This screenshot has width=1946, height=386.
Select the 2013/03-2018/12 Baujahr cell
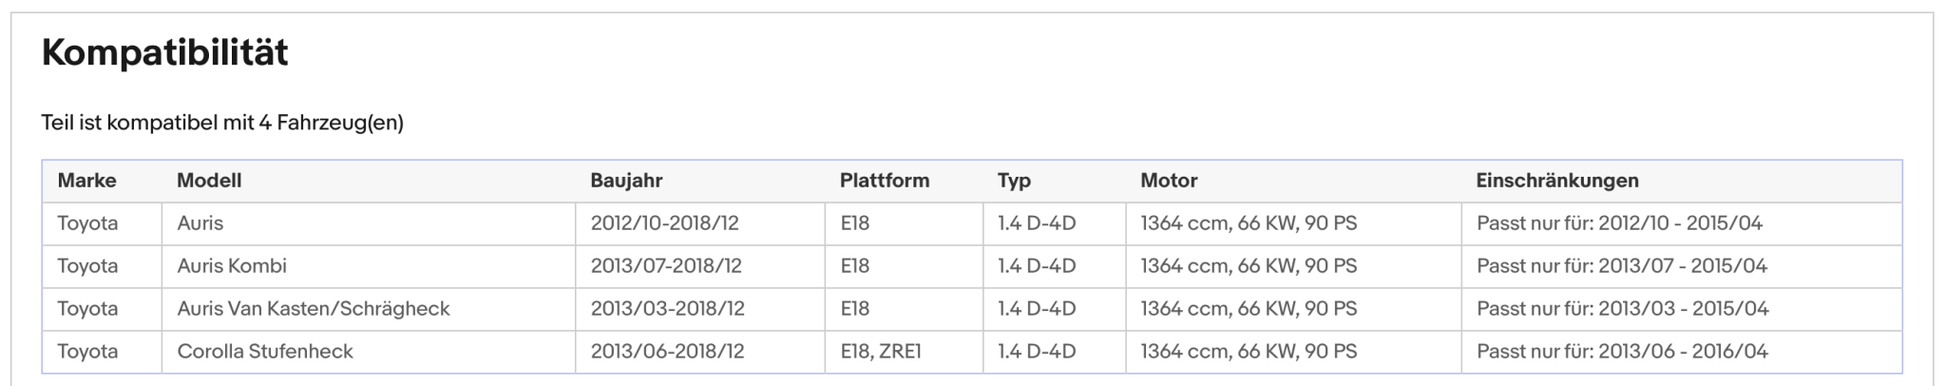click(700, 309)
